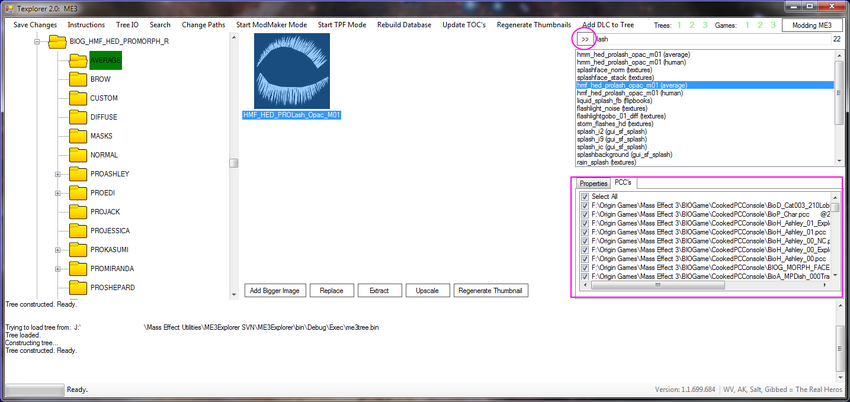Select the HMF_HED_PROLash_Opac_M01 eyelash thumbnail
850x402 pixels.
292,71
